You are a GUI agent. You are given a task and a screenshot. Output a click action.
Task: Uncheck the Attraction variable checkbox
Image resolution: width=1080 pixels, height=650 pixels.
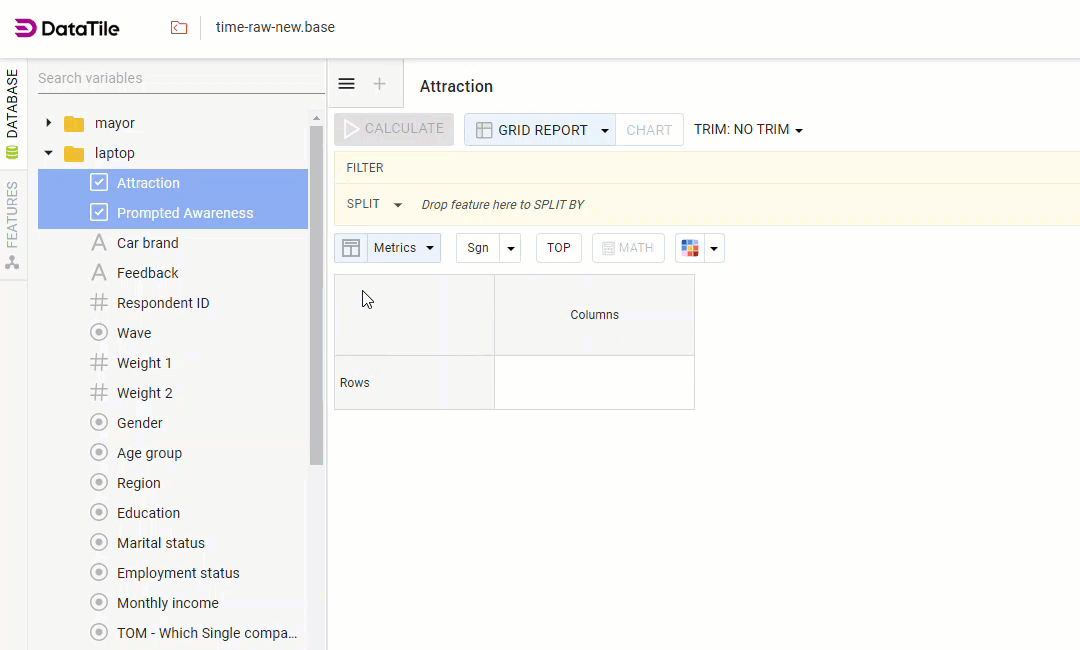[x=99, y=183]
